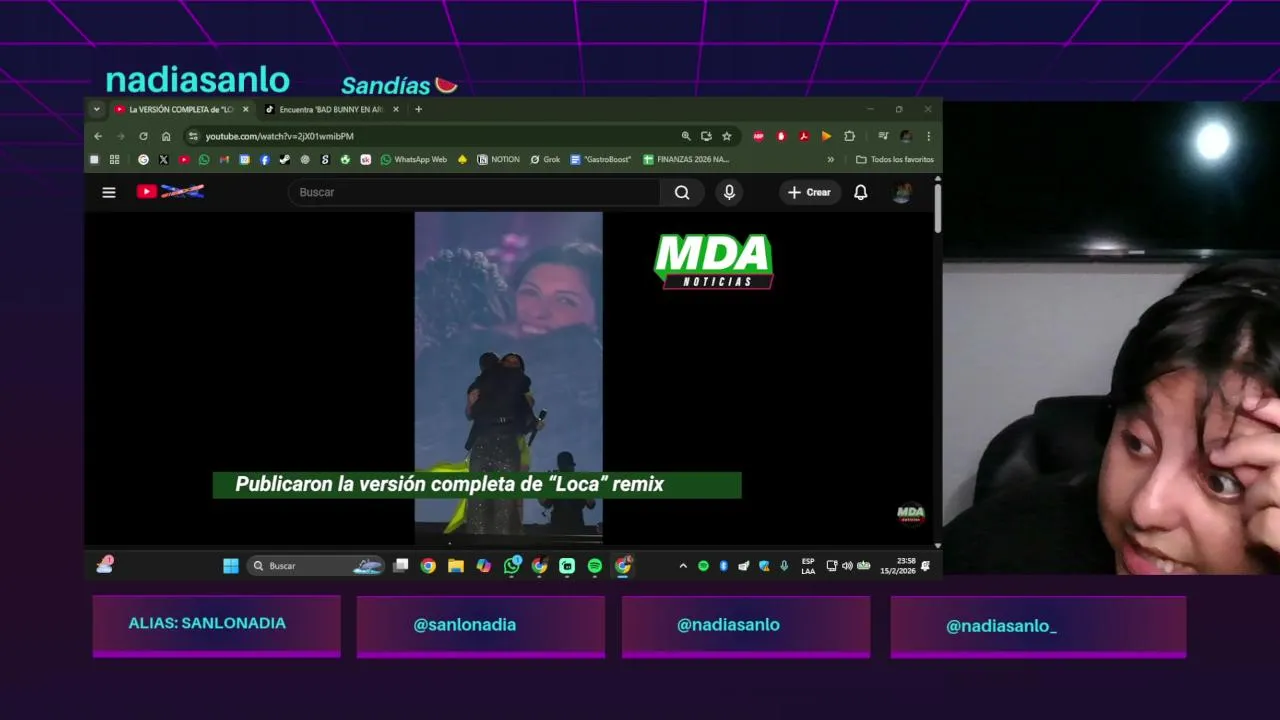Open WhatsApp from the taskbar
Image resolution: width=1280 pixels, height=720 pixels.
(512, 566)
